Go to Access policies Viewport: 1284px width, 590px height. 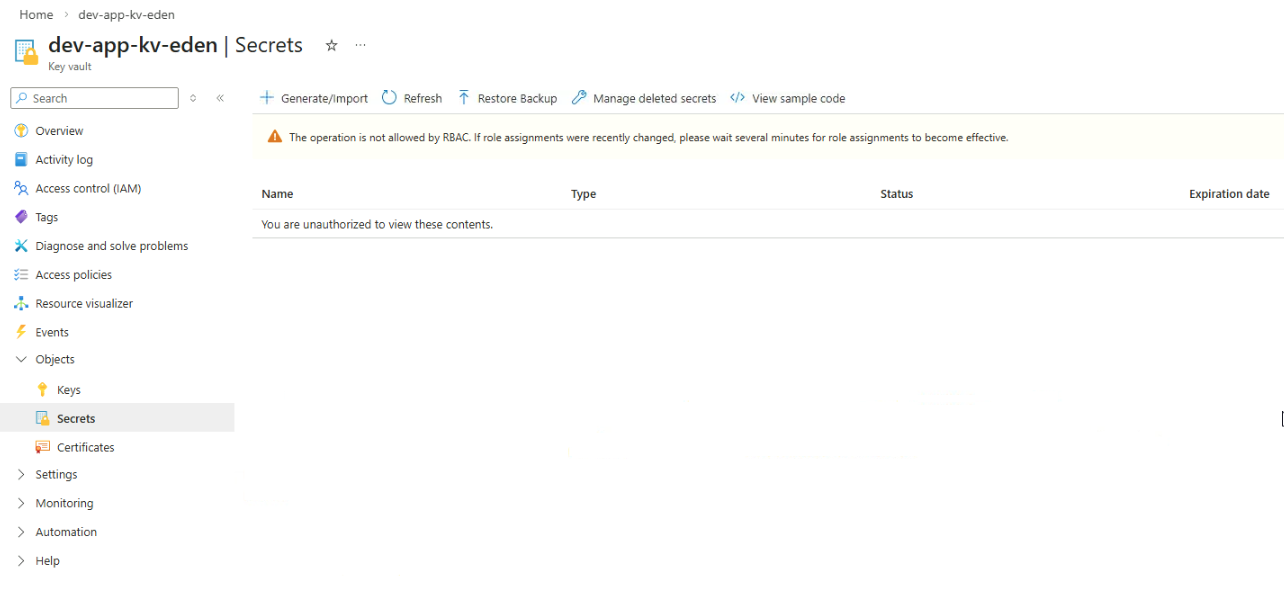tap(73, 275)
